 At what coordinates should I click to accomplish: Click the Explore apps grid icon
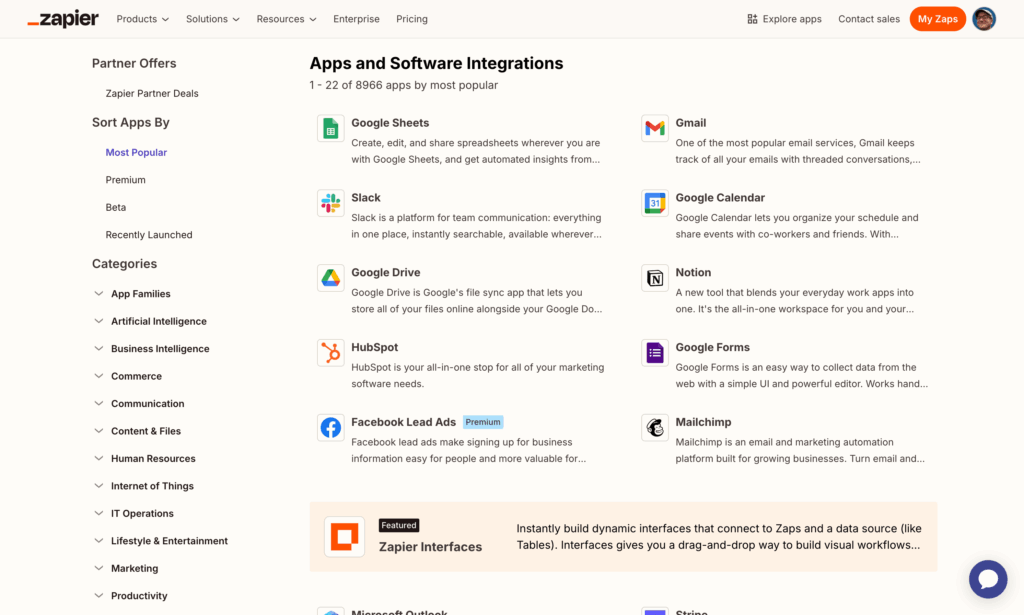tap(752, 19)
